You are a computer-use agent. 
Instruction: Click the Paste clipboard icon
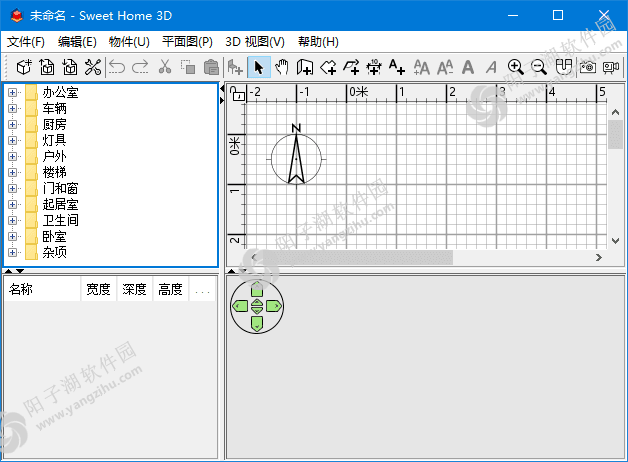[x=211, y=67]
